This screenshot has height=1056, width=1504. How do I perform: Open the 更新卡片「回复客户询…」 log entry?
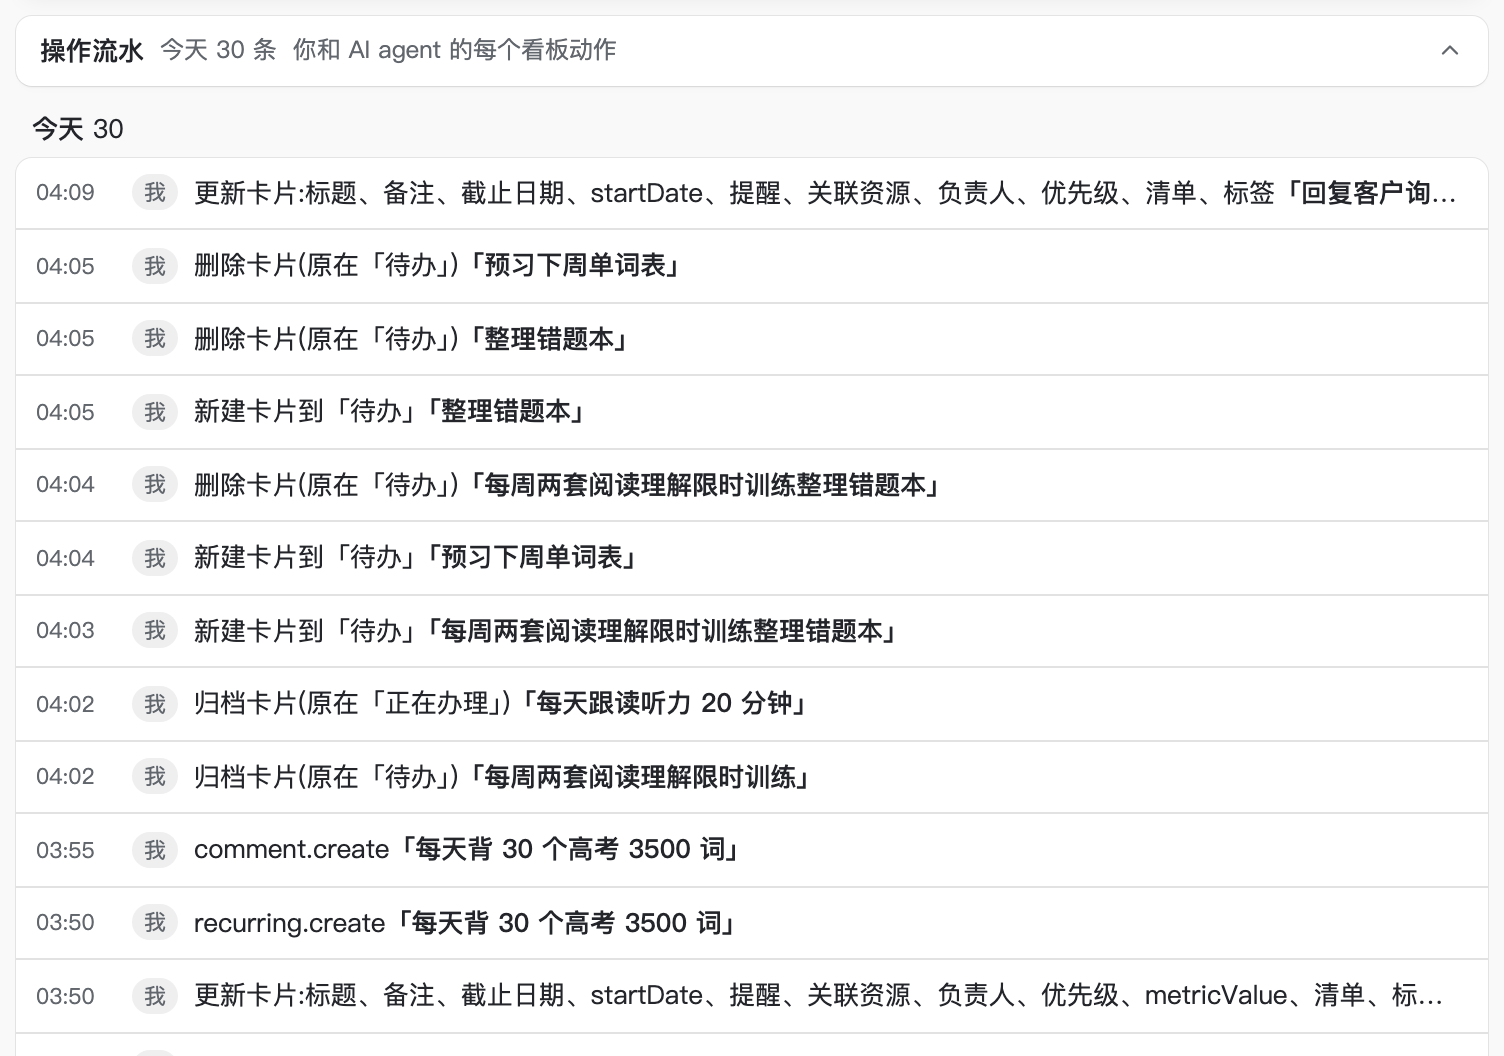tap(752, 193)
